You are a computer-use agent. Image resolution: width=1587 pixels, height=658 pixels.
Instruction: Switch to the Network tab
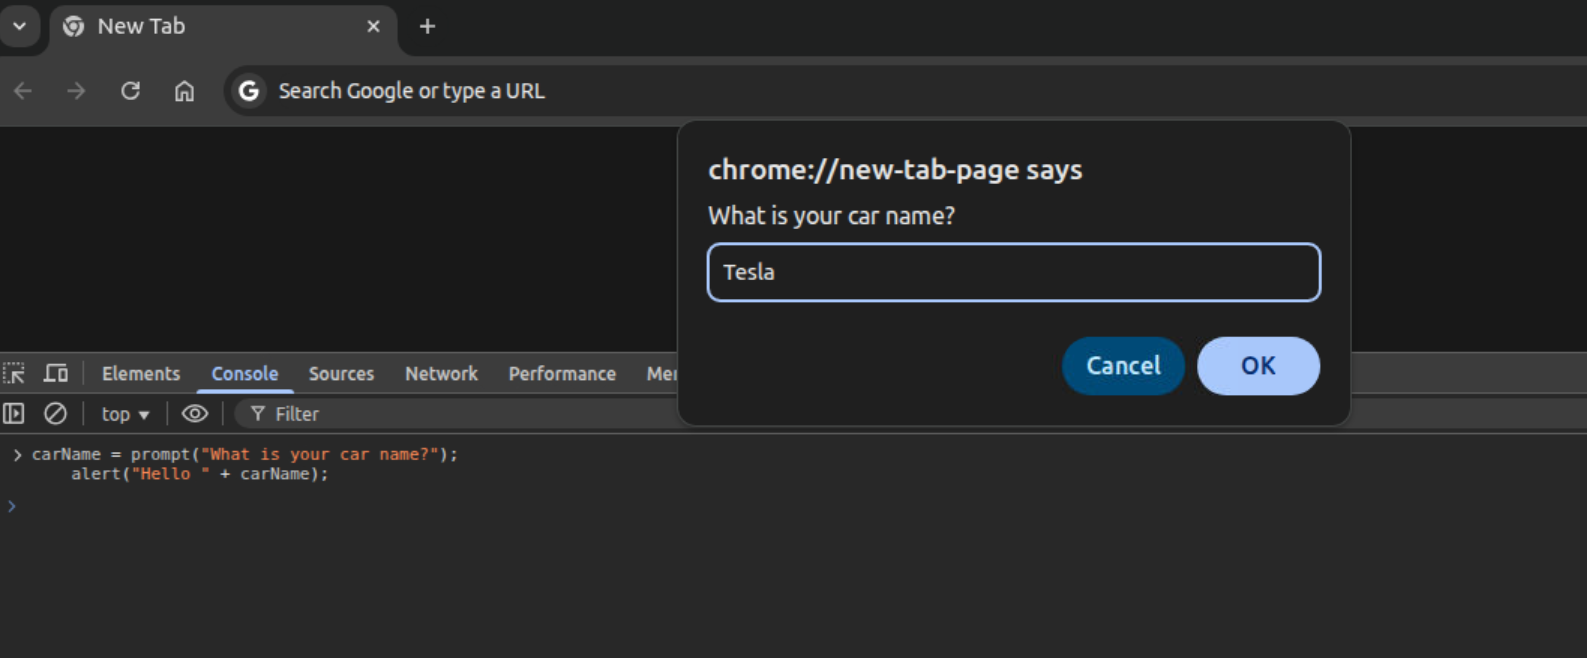pos(441,373)
